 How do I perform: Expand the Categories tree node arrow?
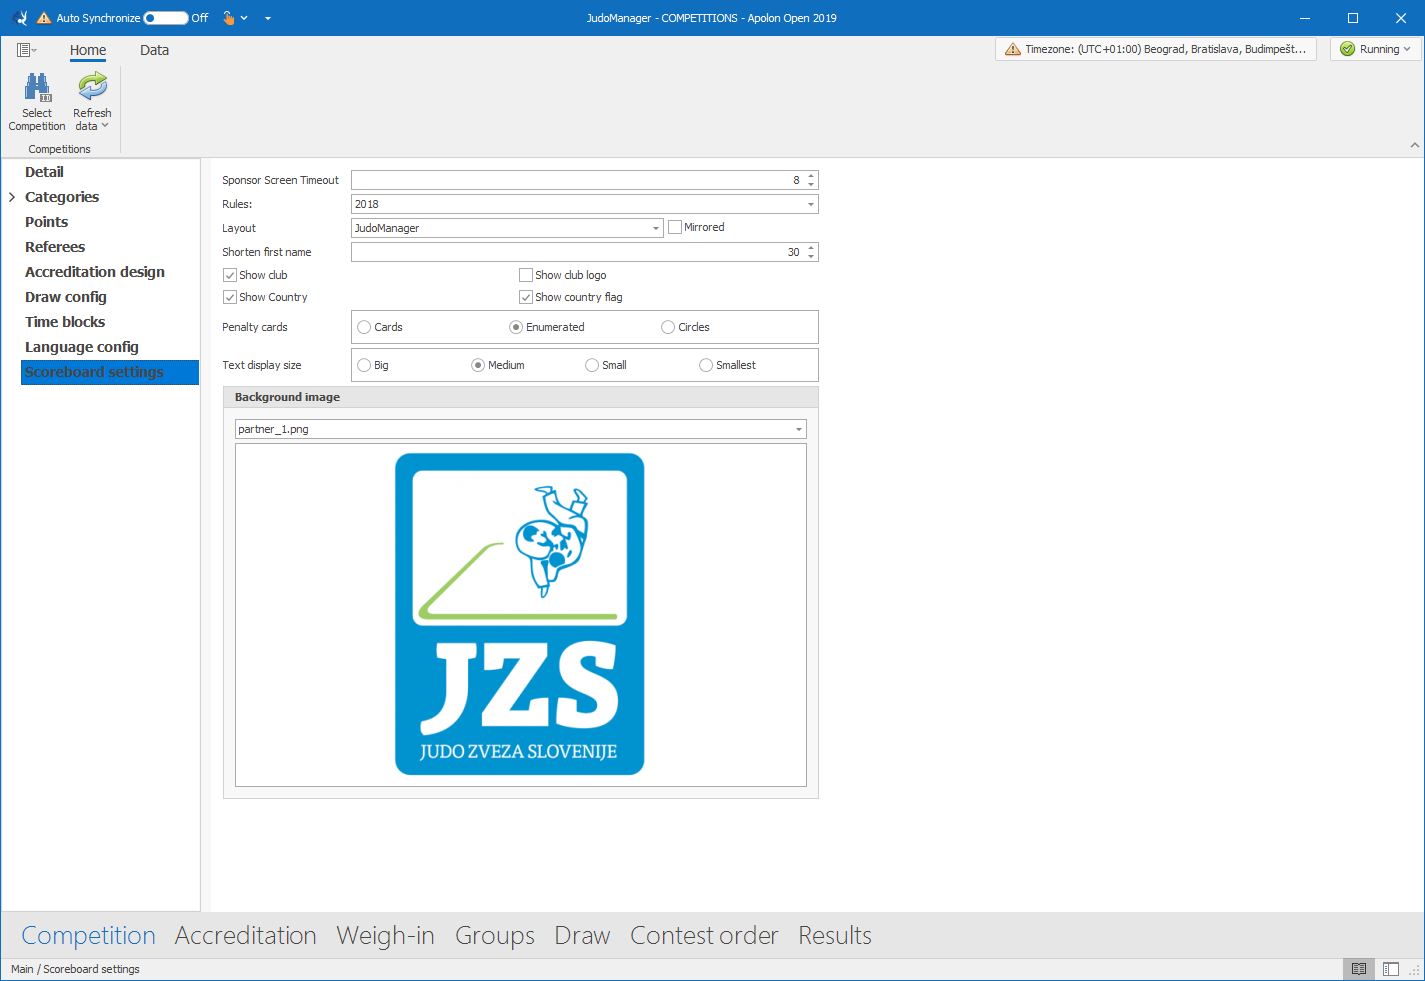coord(12,197)
